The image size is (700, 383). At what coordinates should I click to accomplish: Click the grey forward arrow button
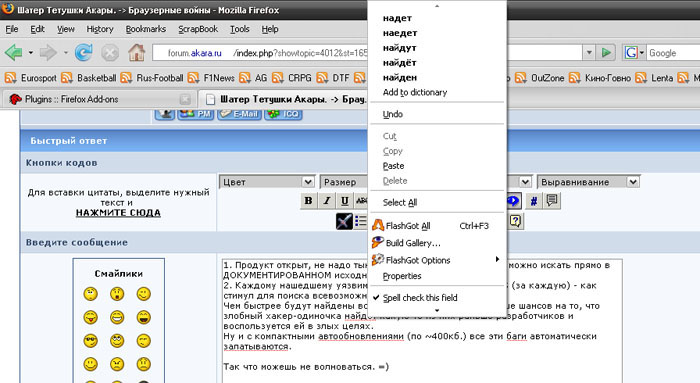pyautogui.click(x=48, y=53)
